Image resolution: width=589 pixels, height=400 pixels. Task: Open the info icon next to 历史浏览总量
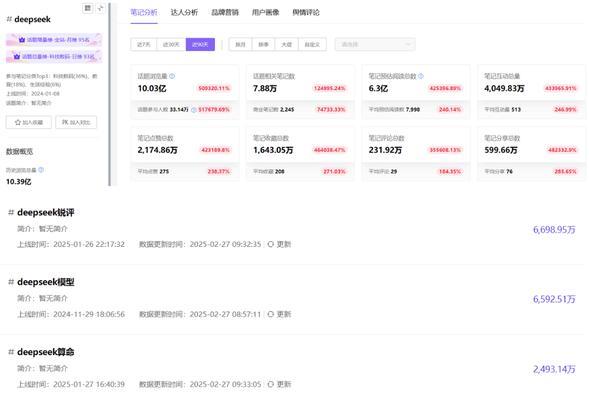(41, 170)
